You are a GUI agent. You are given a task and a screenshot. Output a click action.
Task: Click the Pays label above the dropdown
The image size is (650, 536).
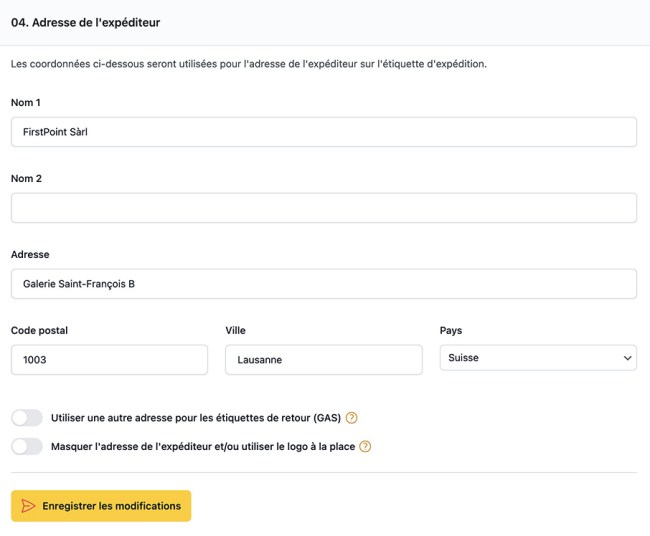tap(451, 331)
